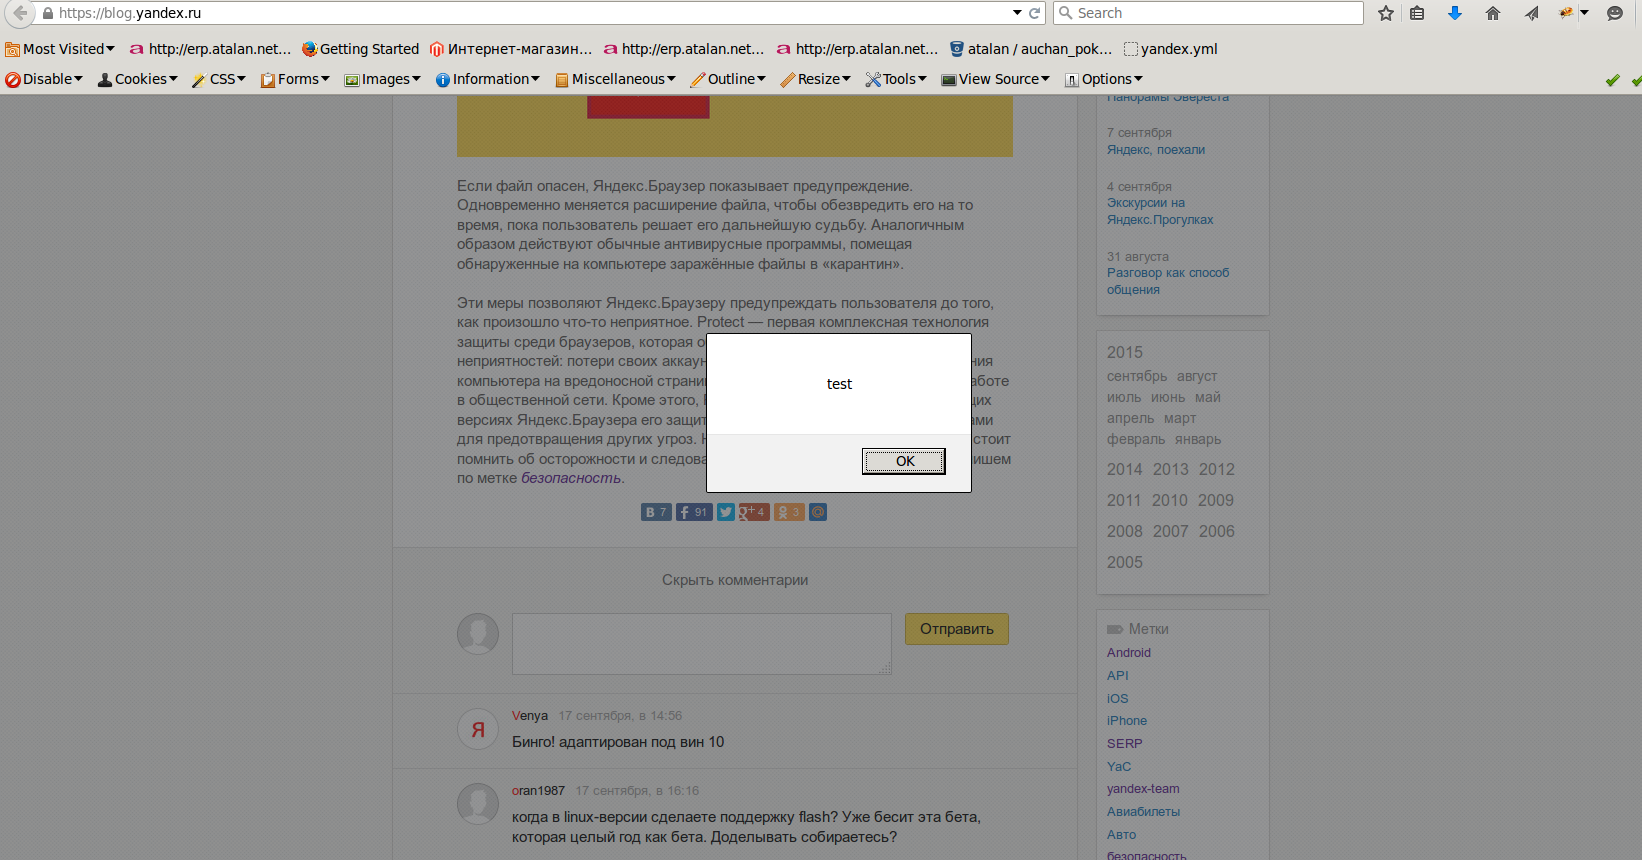Open the Downloads arrow icon
The image size is (1642, 860).
(1455, 13)
